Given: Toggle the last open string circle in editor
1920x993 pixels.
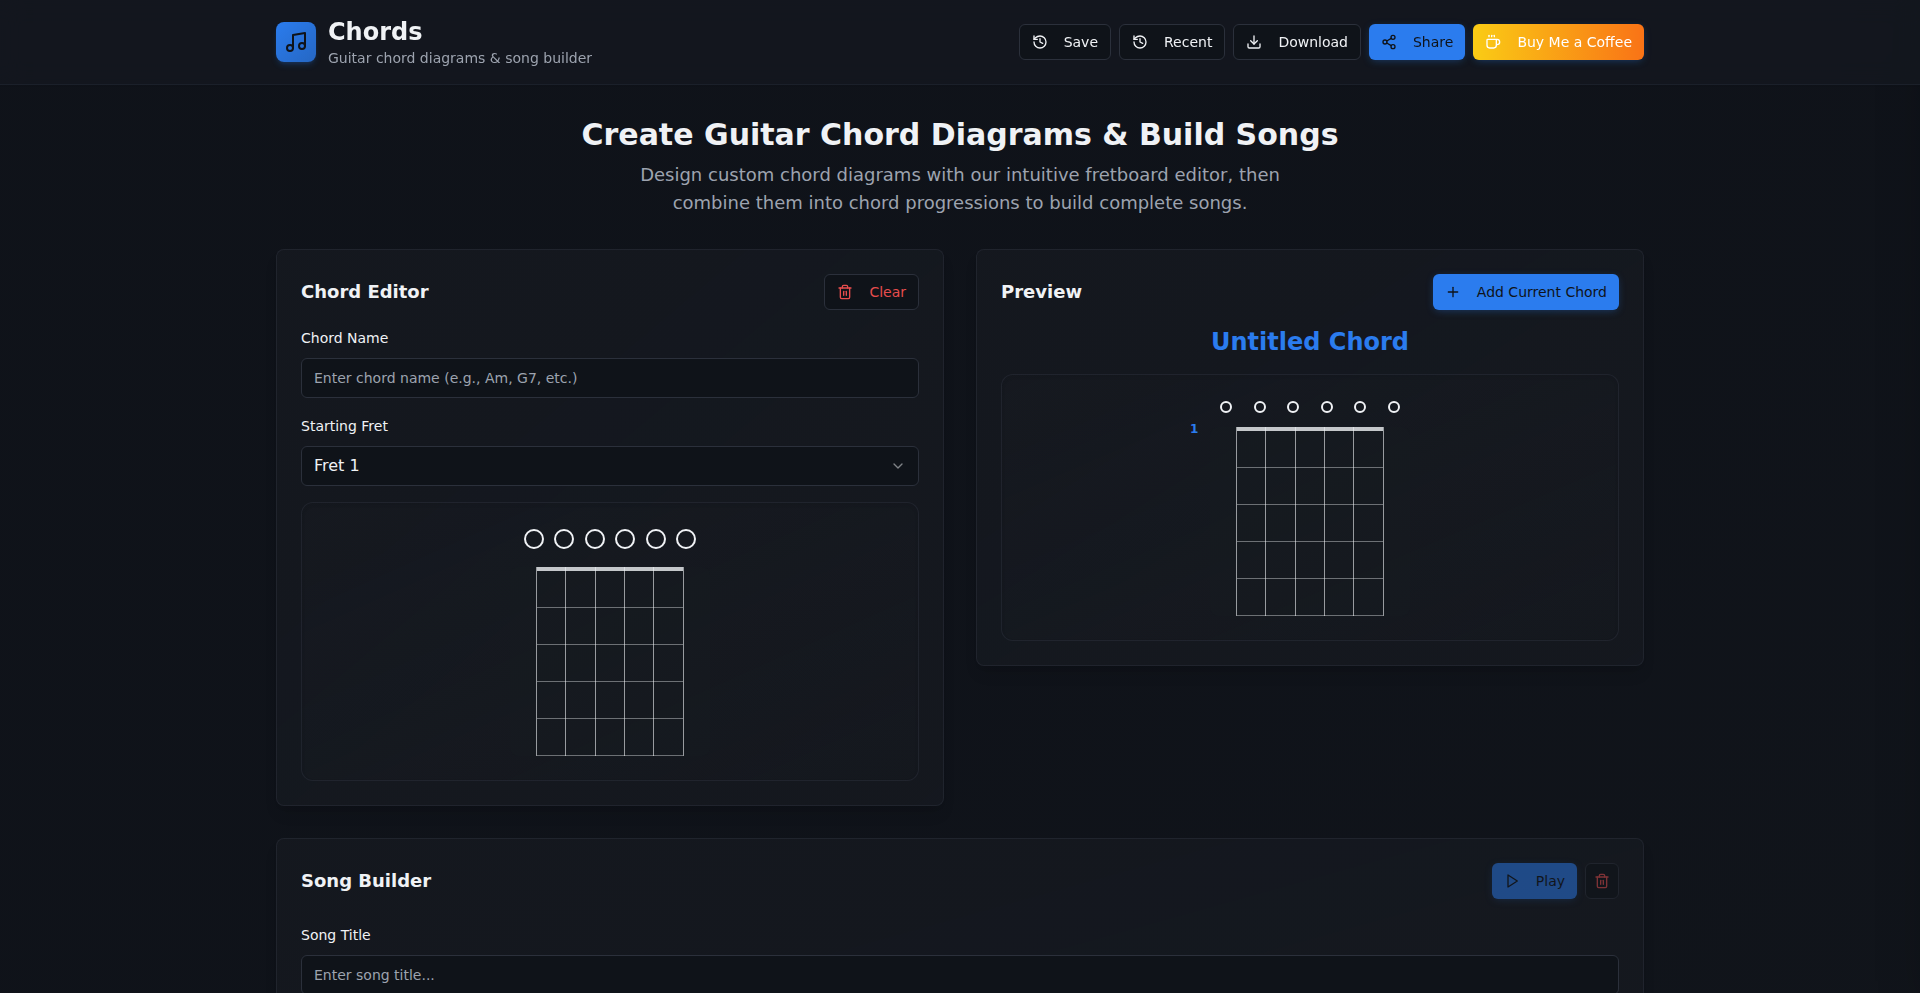Looking at the screenshot, I should 686,539.
